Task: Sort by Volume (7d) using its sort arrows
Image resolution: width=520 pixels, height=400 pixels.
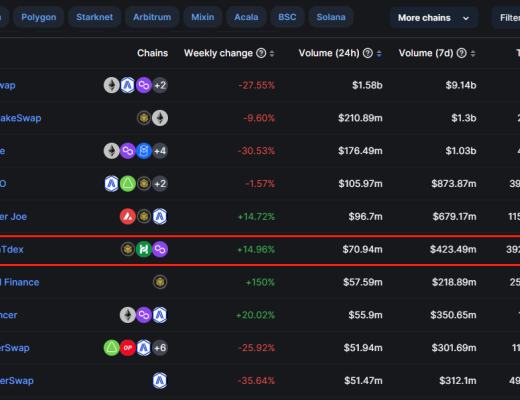Action: [x=473, y=53]
